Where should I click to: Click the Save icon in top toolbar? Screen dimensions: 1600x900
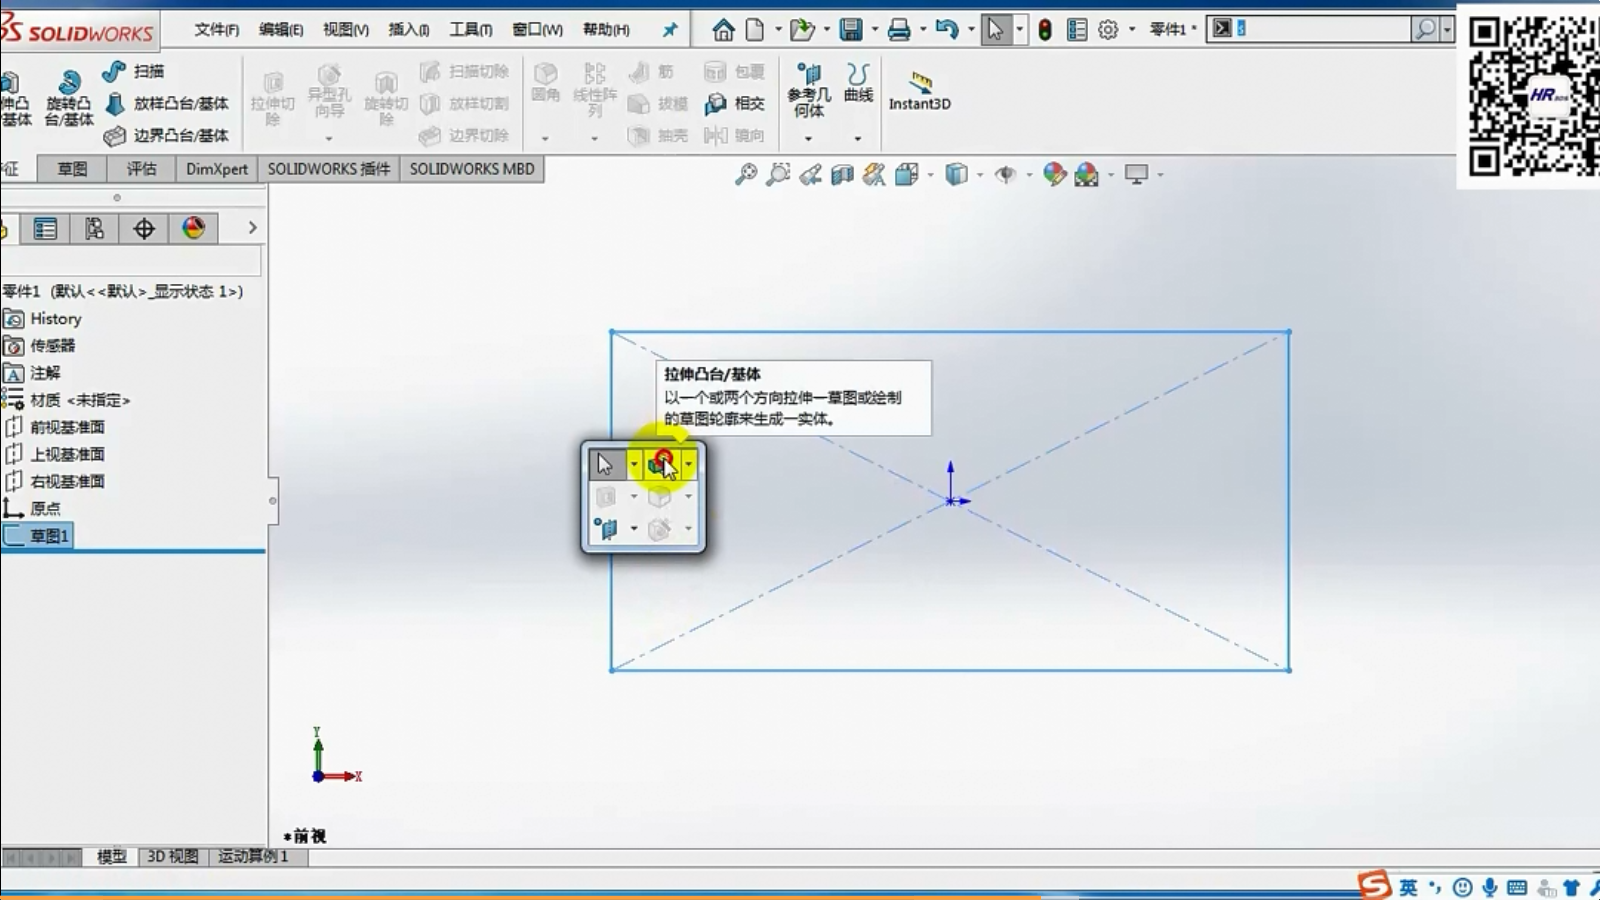[851, 30]
